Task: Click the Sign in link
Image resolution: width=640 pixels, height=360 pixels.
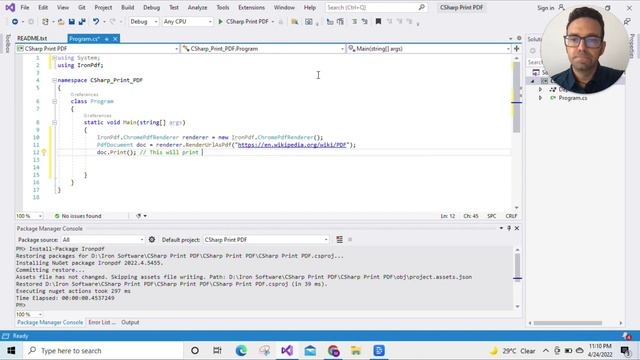Action: 545,8
